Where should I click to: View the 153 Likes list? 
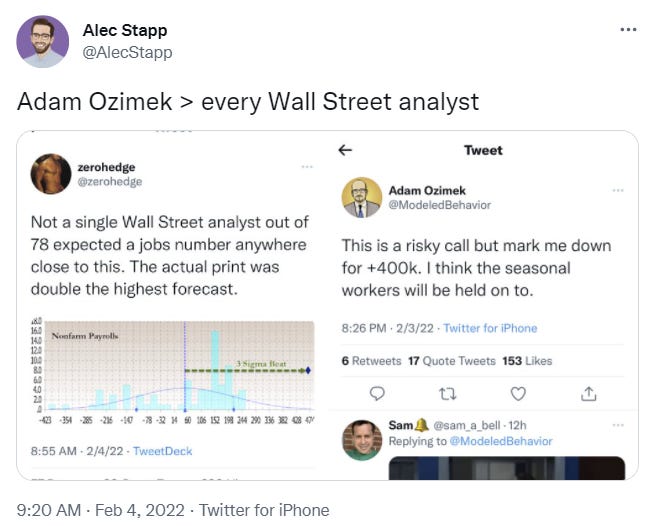point(527,361)
